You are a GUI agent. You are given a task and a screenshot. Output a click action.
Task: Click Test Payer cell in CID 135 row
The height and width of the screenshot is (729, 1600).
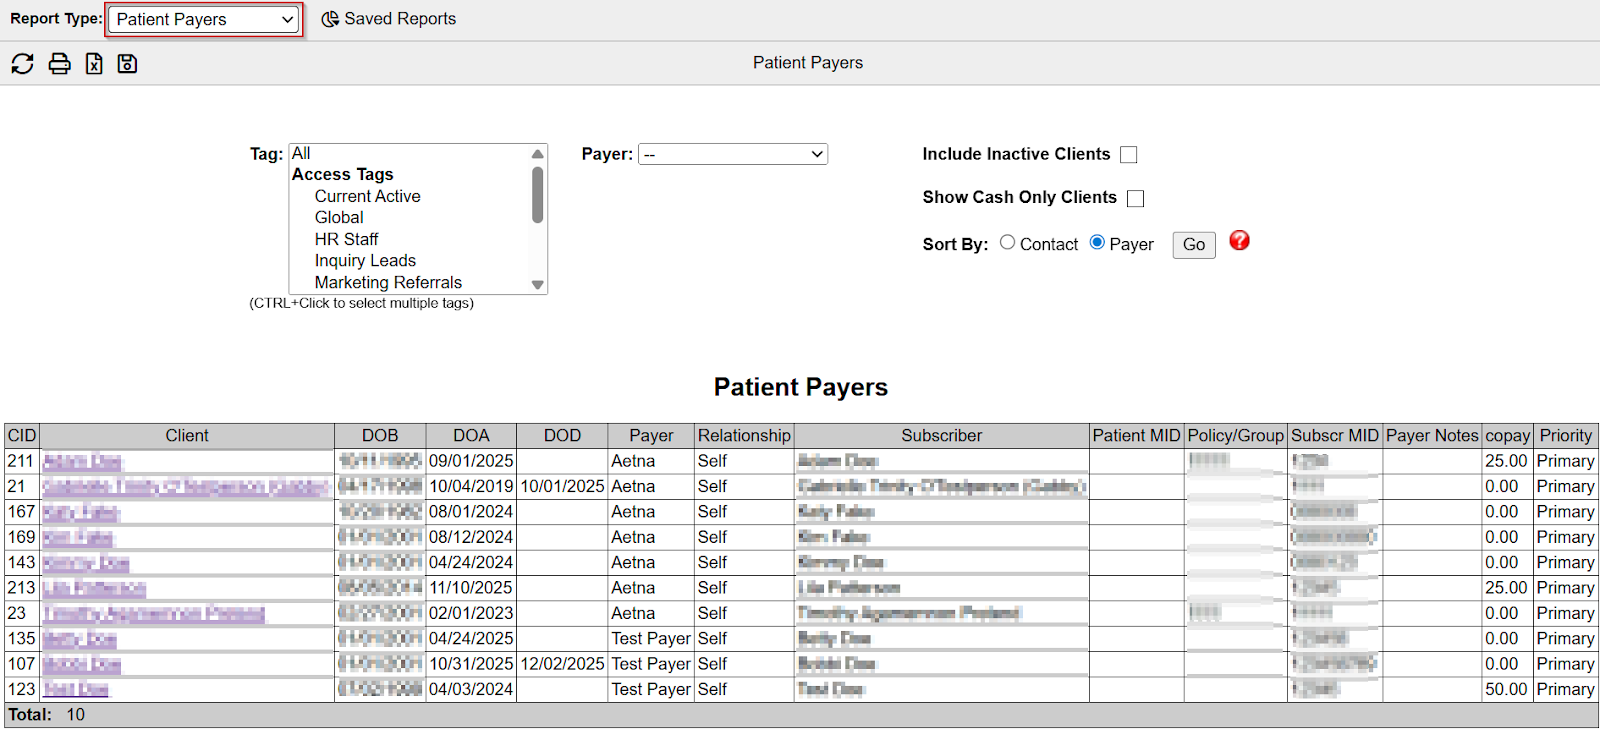coord(651,639)
